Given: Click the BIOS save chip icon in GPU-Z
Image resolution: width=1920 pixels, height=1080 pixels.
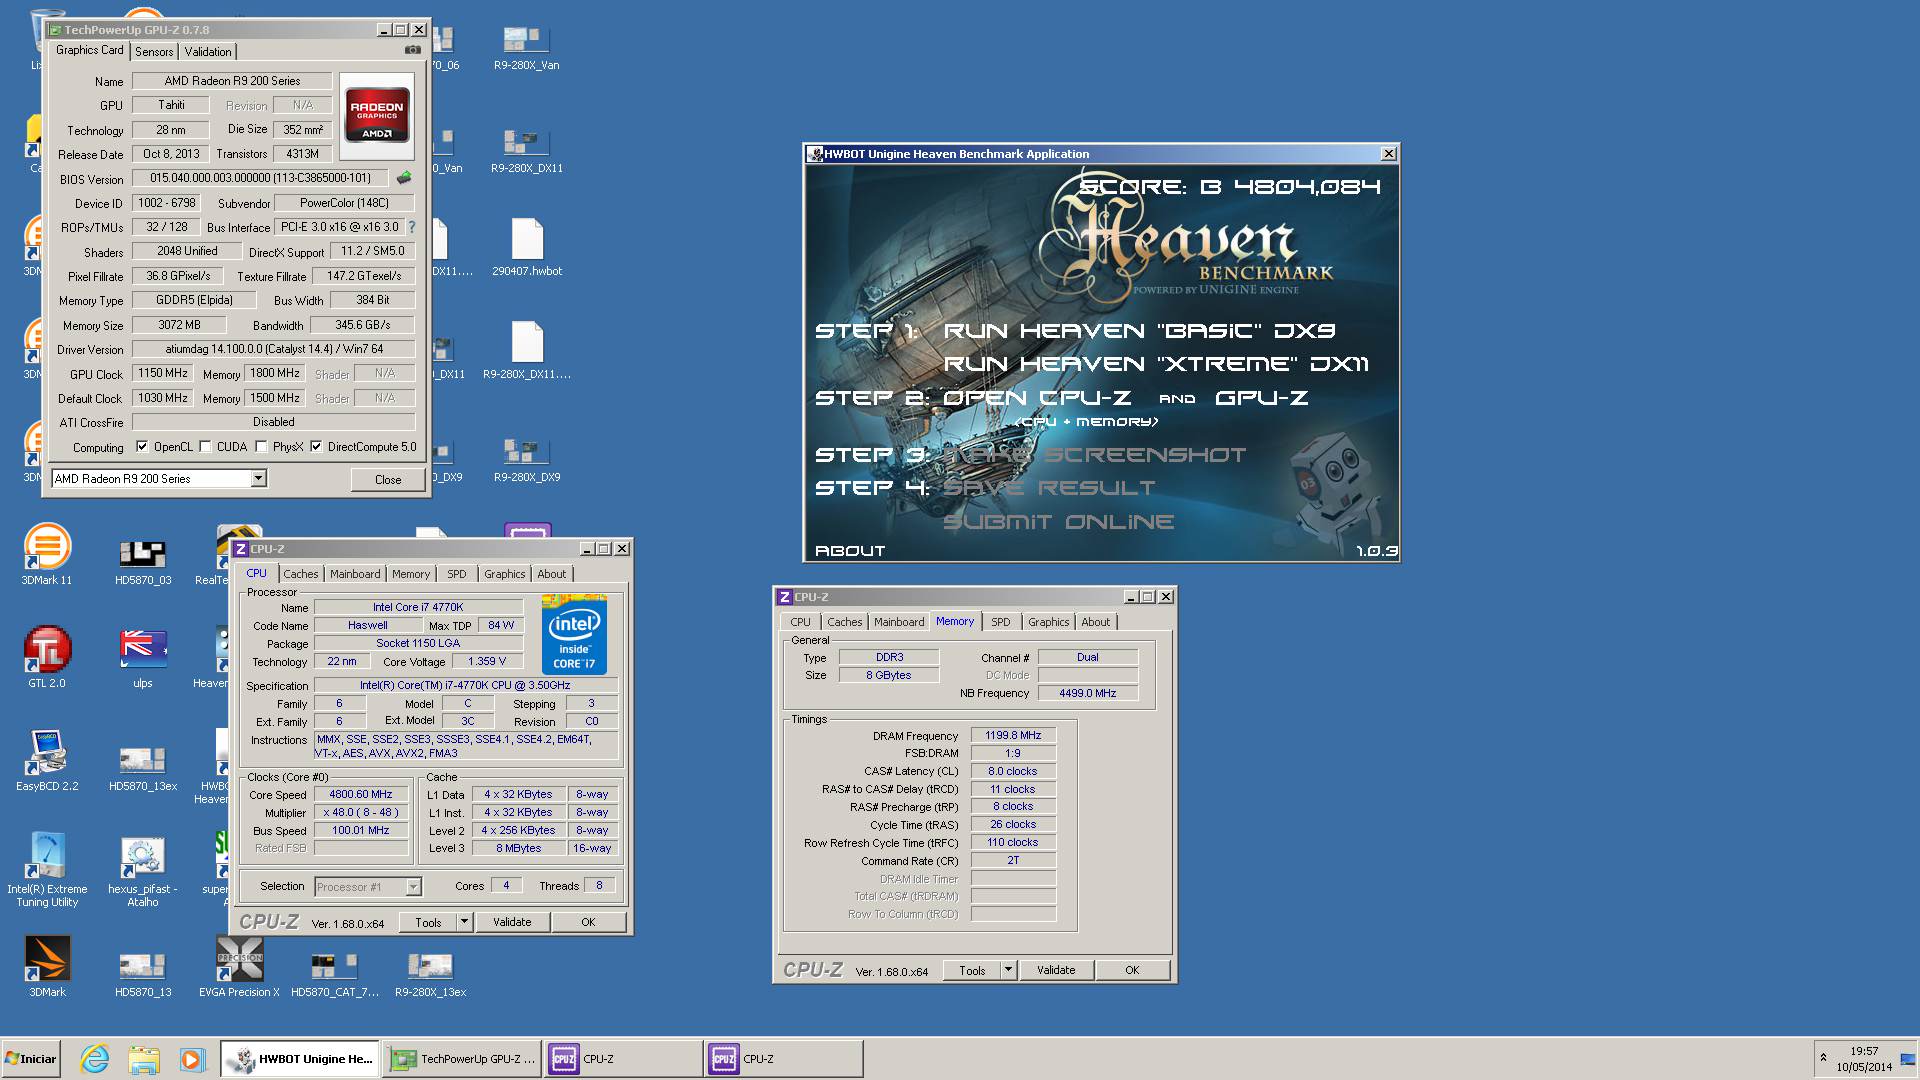Looking at the screenshot, I should pos(404,178).
